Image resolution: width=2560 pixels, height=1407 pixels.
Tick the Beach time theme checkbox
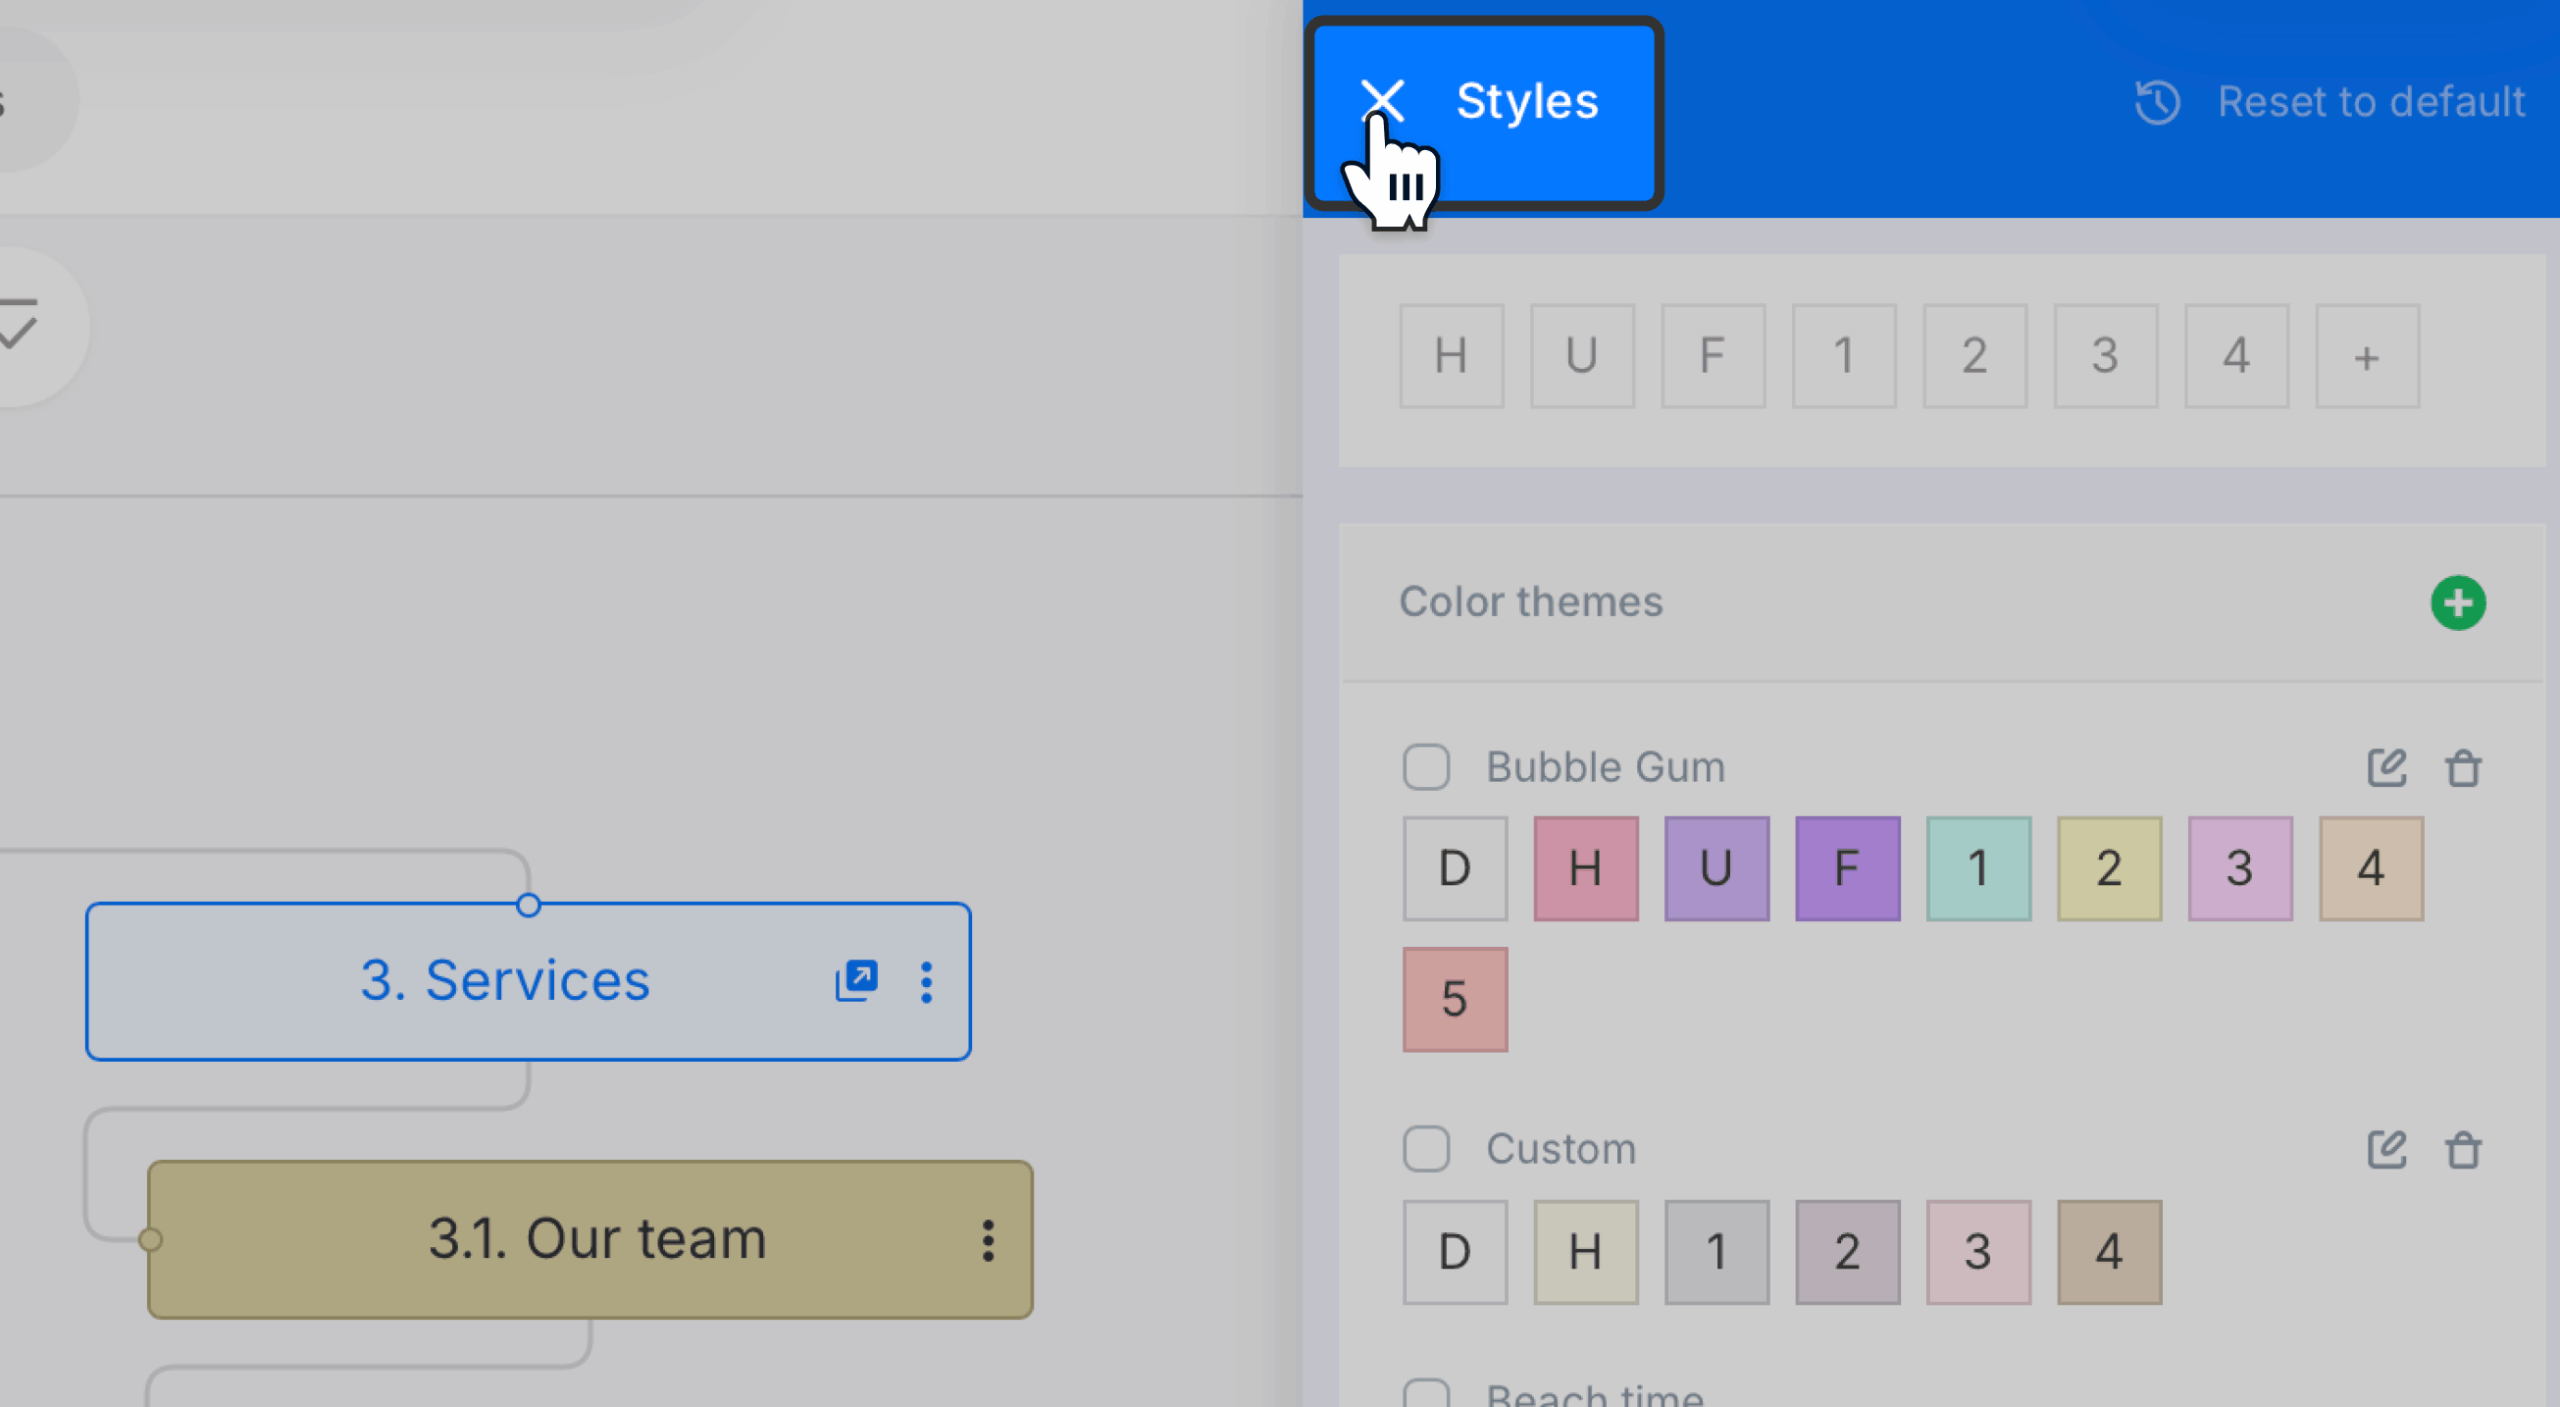pyautogui.click(x=1426, y=1394)
